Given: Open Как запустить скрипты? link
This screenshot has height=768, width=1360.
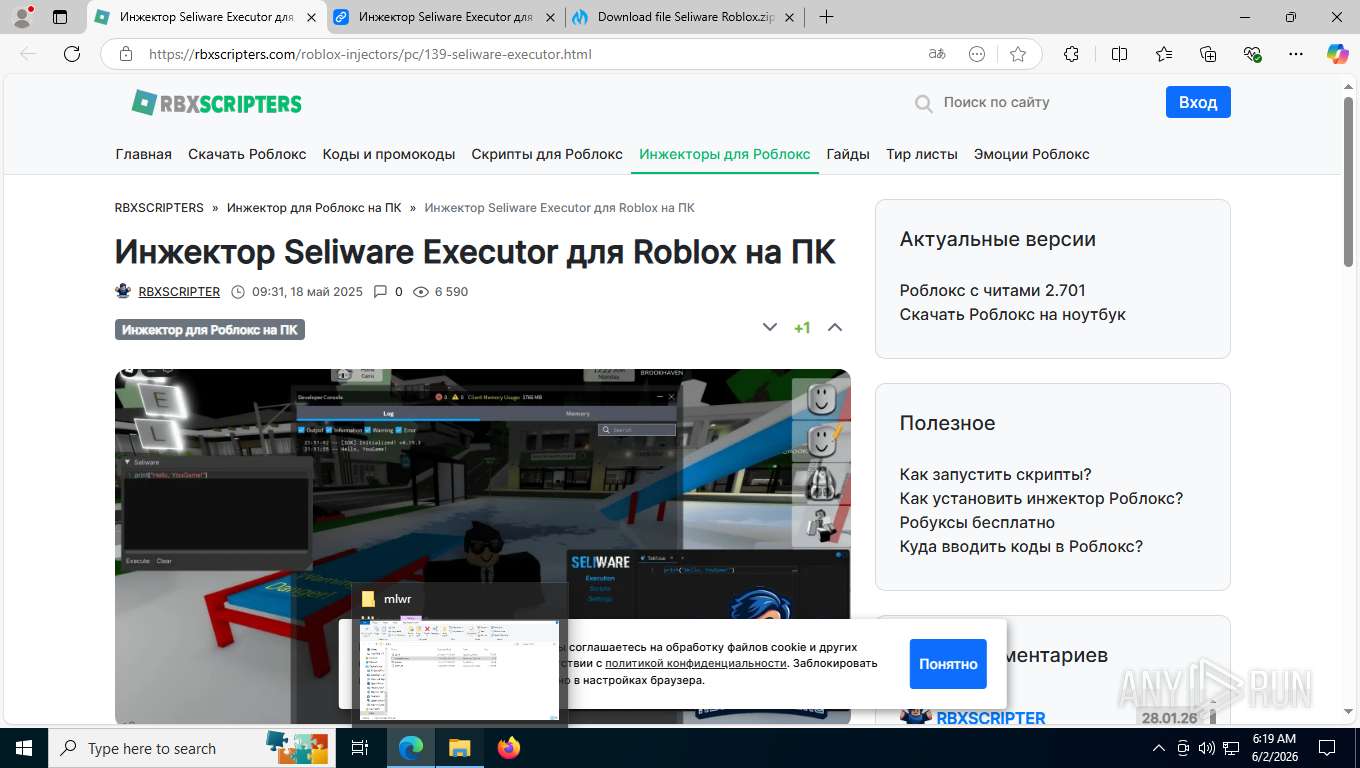Looking at the screenshot, I should tap(996, 474).
